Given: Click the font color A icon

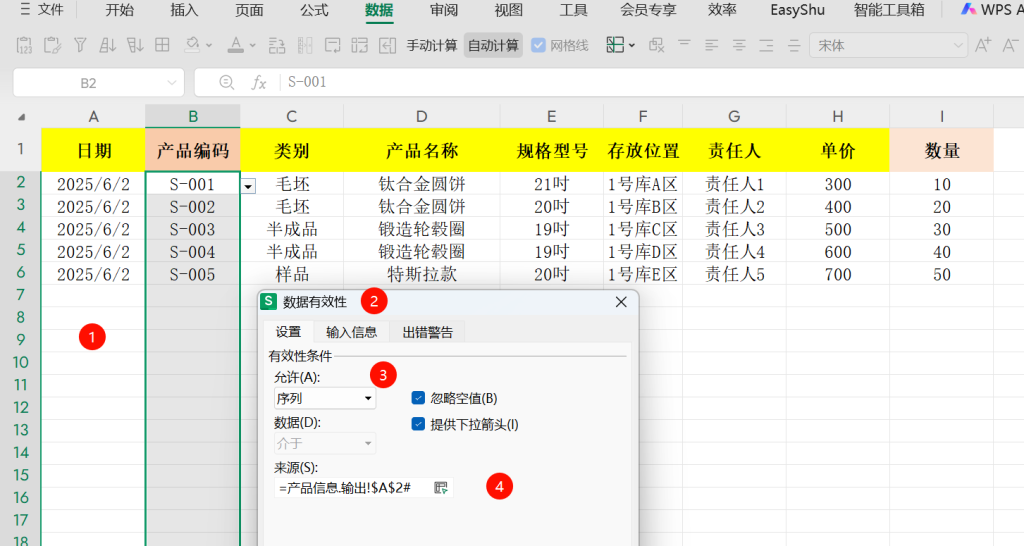Looking at the screenshot, I should [x=236, y=45].
